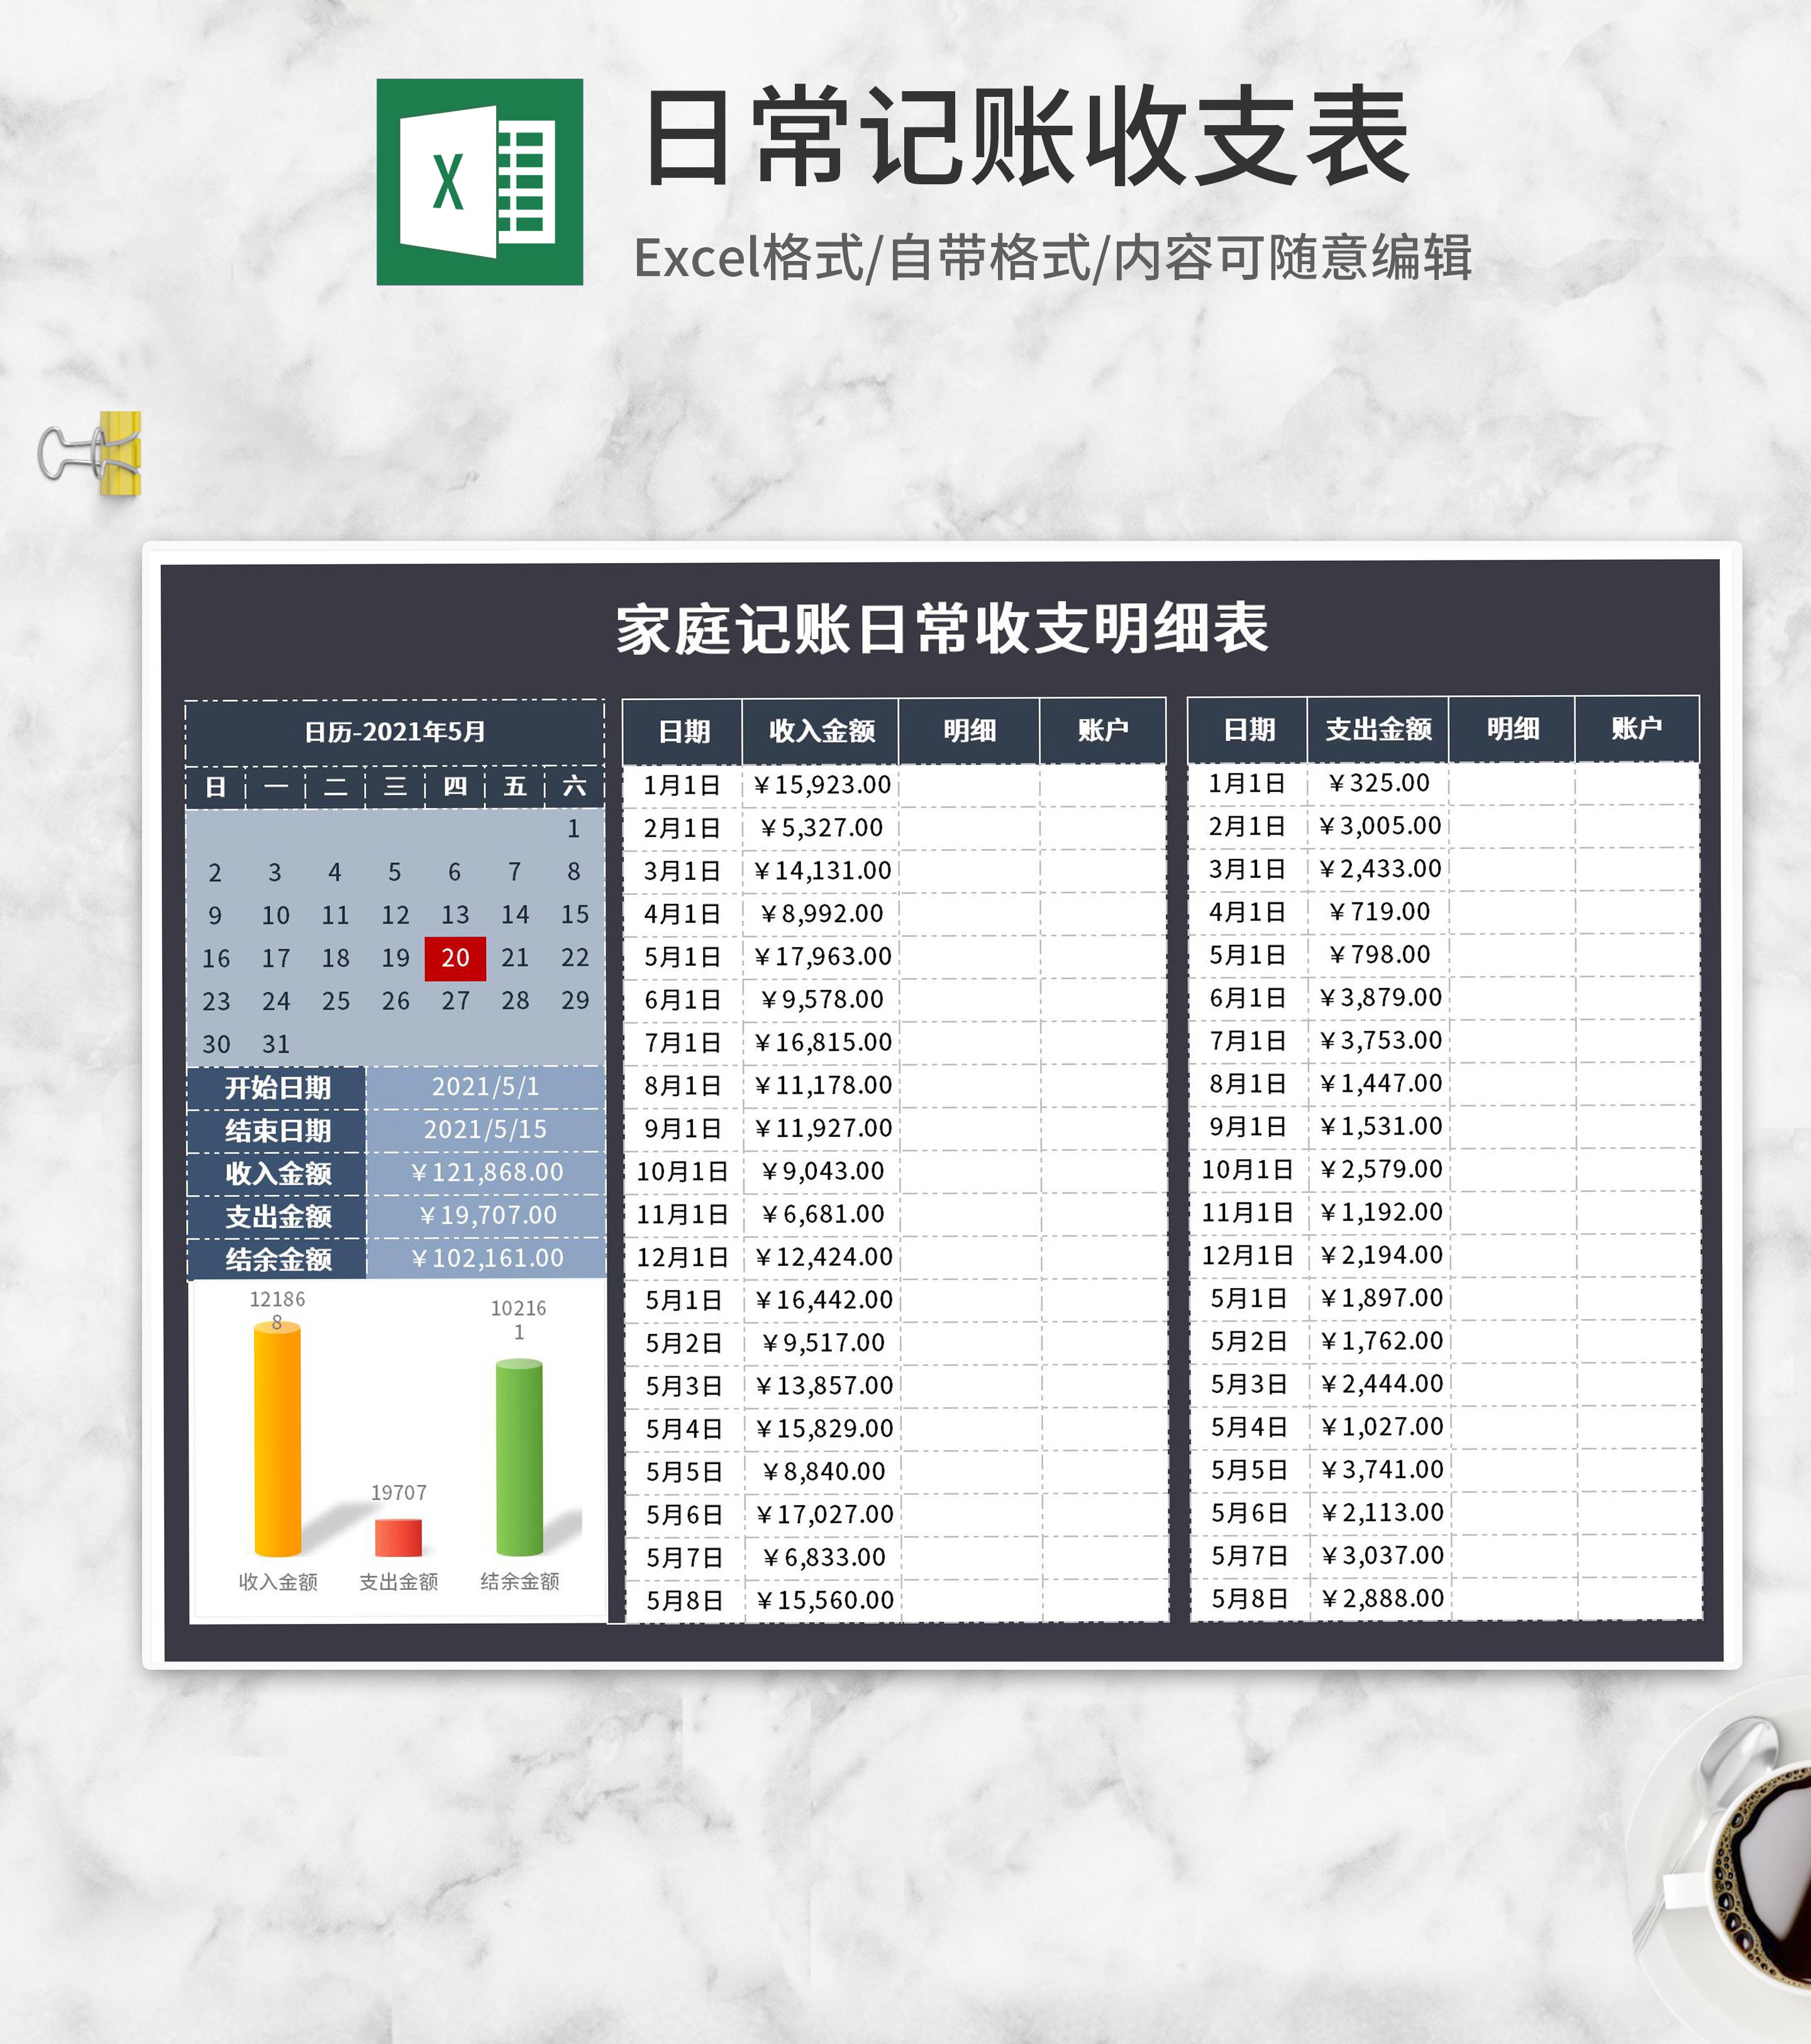Select date 31 in the calendar grid
Viewport: 1811px width, 2044px height.
tap(276, 1043)
